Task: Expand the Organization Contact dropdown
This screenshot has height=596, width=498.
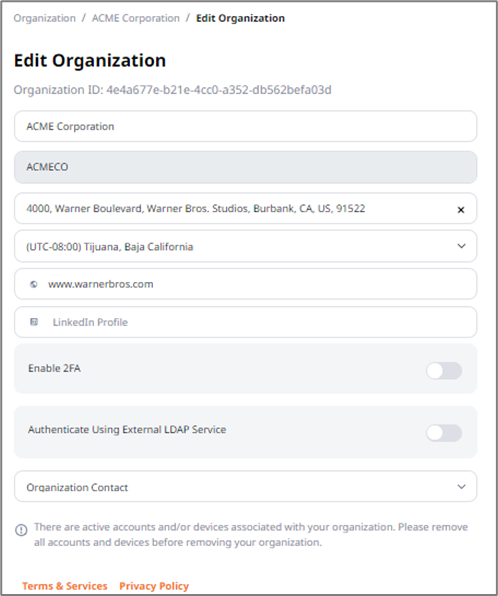Action: 246,487
